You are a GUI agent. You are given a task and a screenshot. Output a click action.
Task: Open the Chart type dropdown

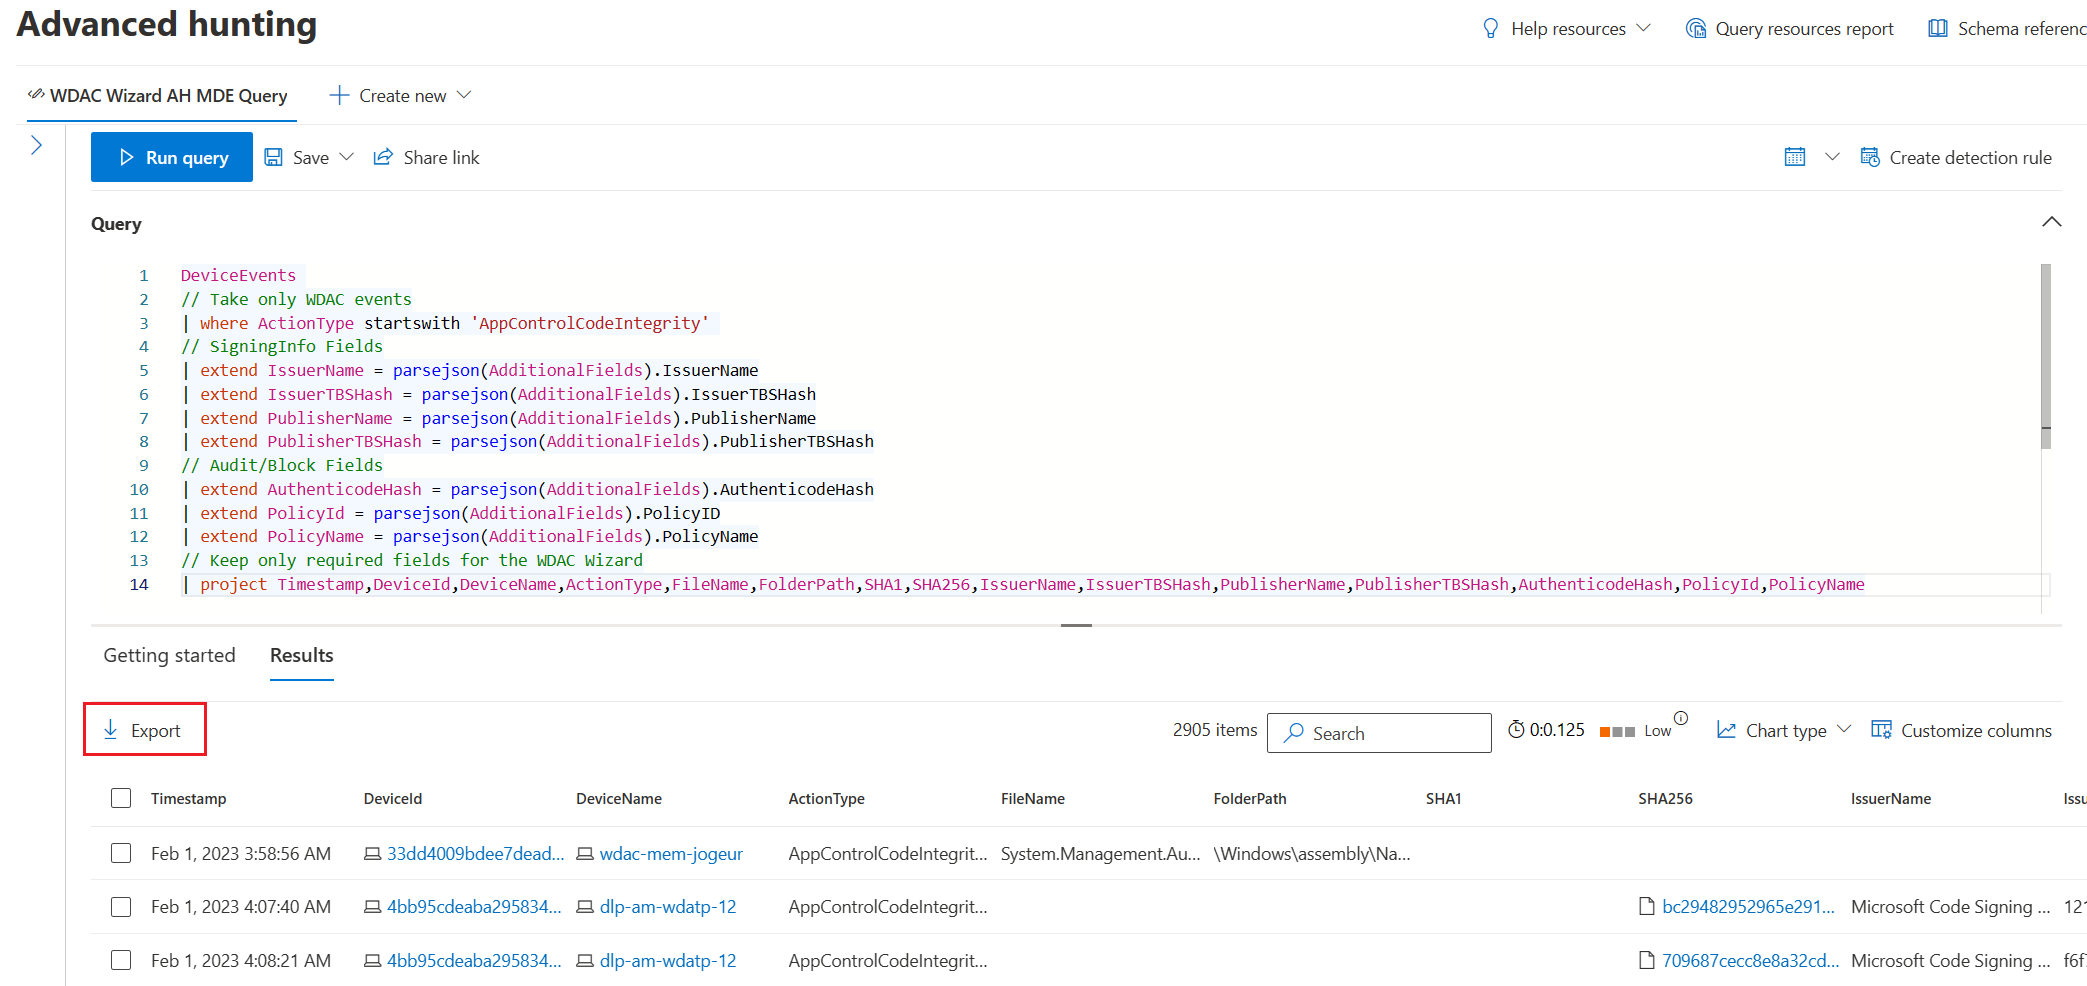(x=1785, y=730)
